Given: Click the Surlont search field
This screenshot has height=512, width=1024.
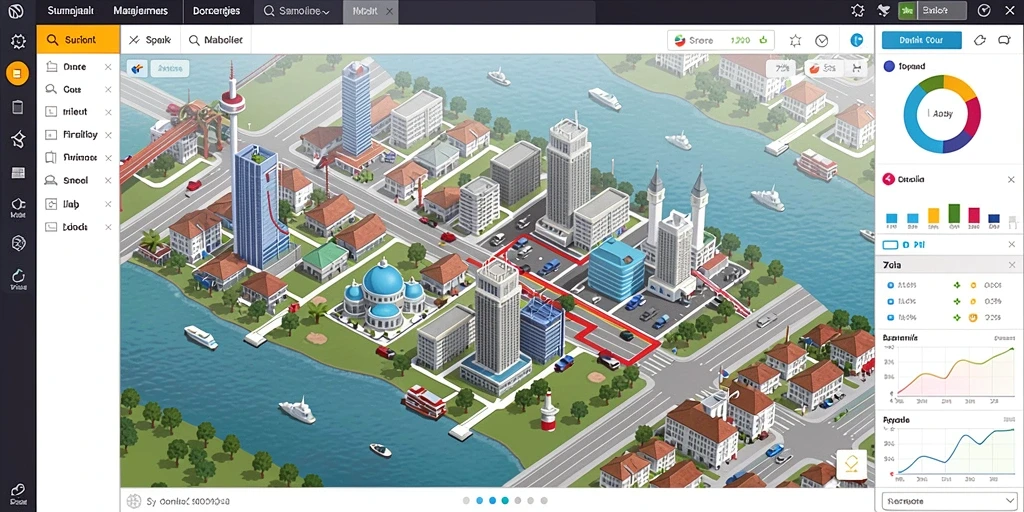Looking at the screenshot, I should pyautogui.click(x=78, y=40).
